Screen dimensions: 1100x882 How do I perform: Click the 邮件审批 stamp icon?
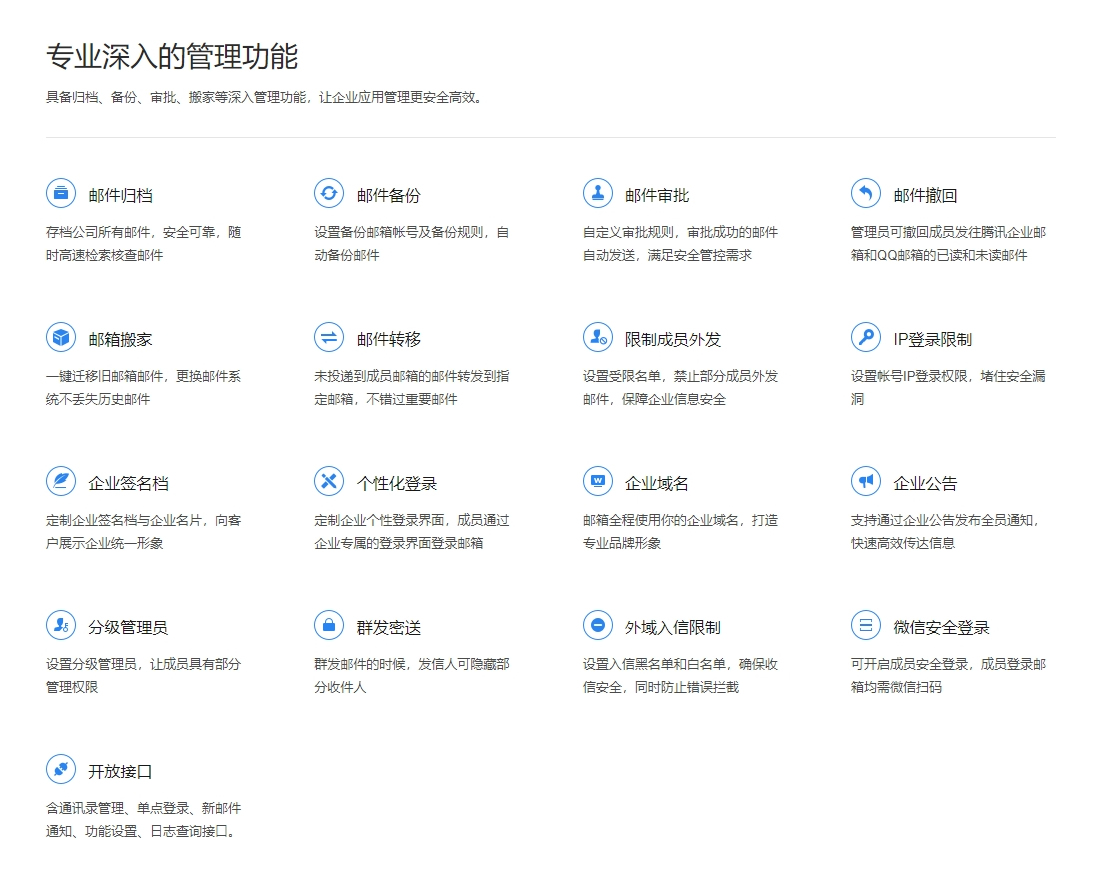598,193
